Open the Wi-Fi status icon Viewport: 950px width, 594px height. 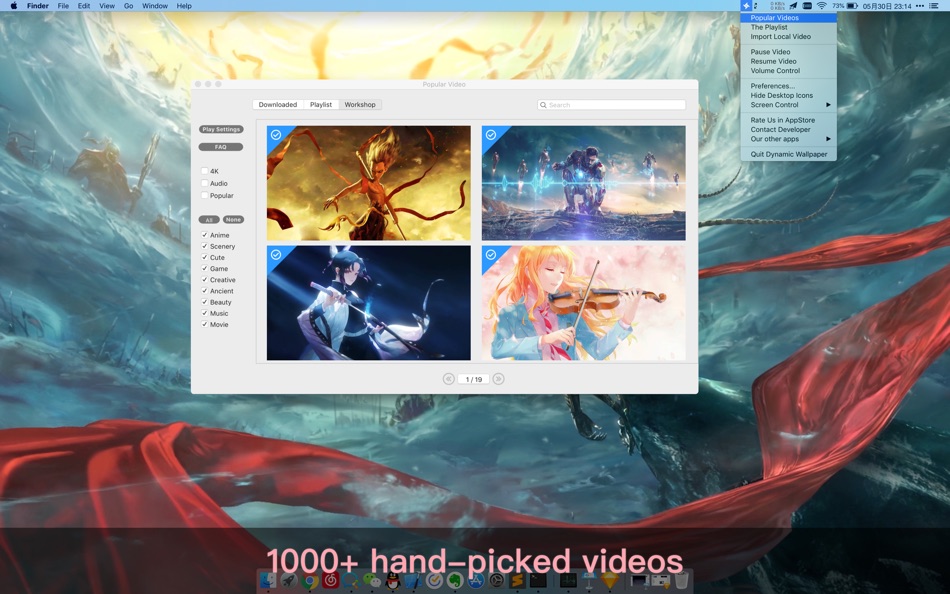(822, 5)
